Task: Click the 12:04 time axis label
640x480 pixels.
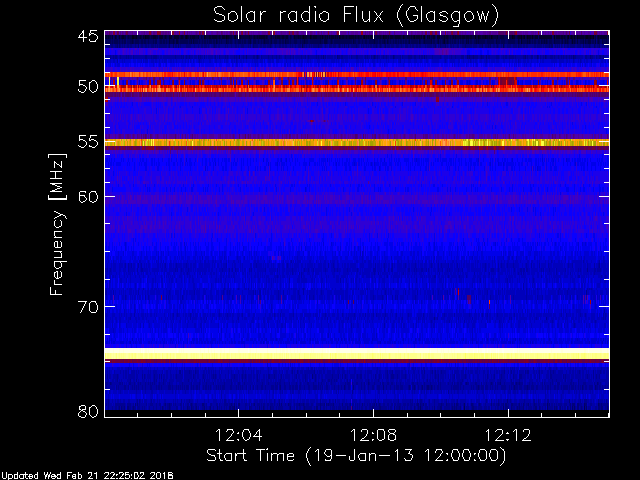Action: tap(238, 435)
